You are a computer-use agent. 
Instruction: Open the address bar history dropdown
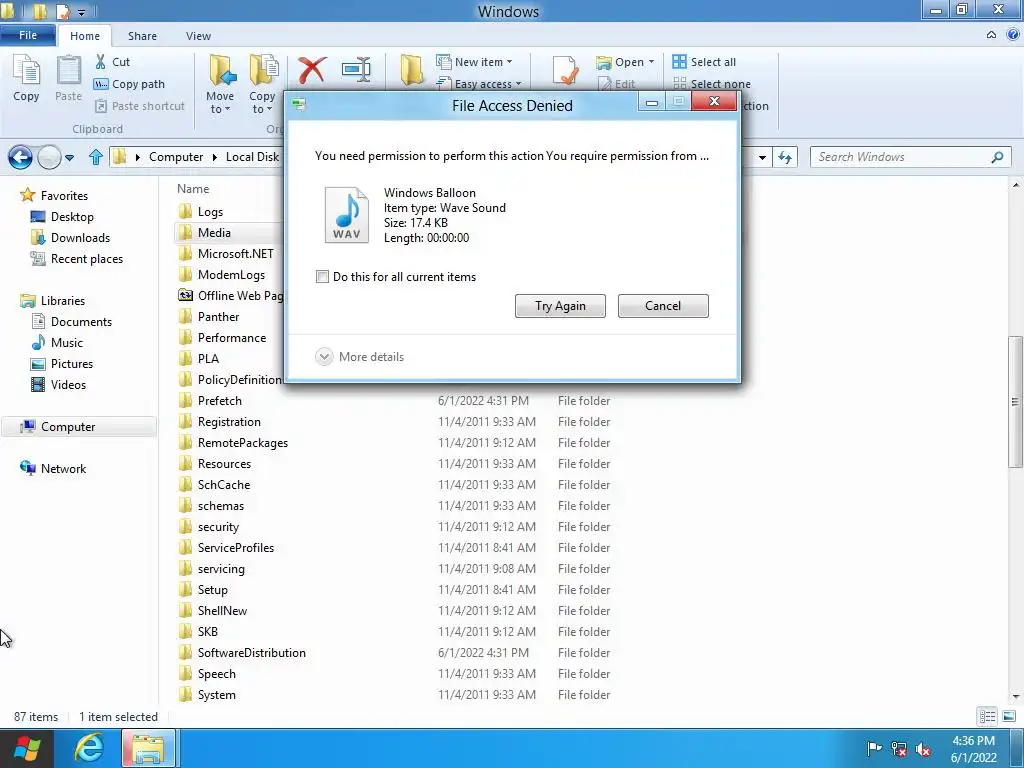(x=761, y=157)
